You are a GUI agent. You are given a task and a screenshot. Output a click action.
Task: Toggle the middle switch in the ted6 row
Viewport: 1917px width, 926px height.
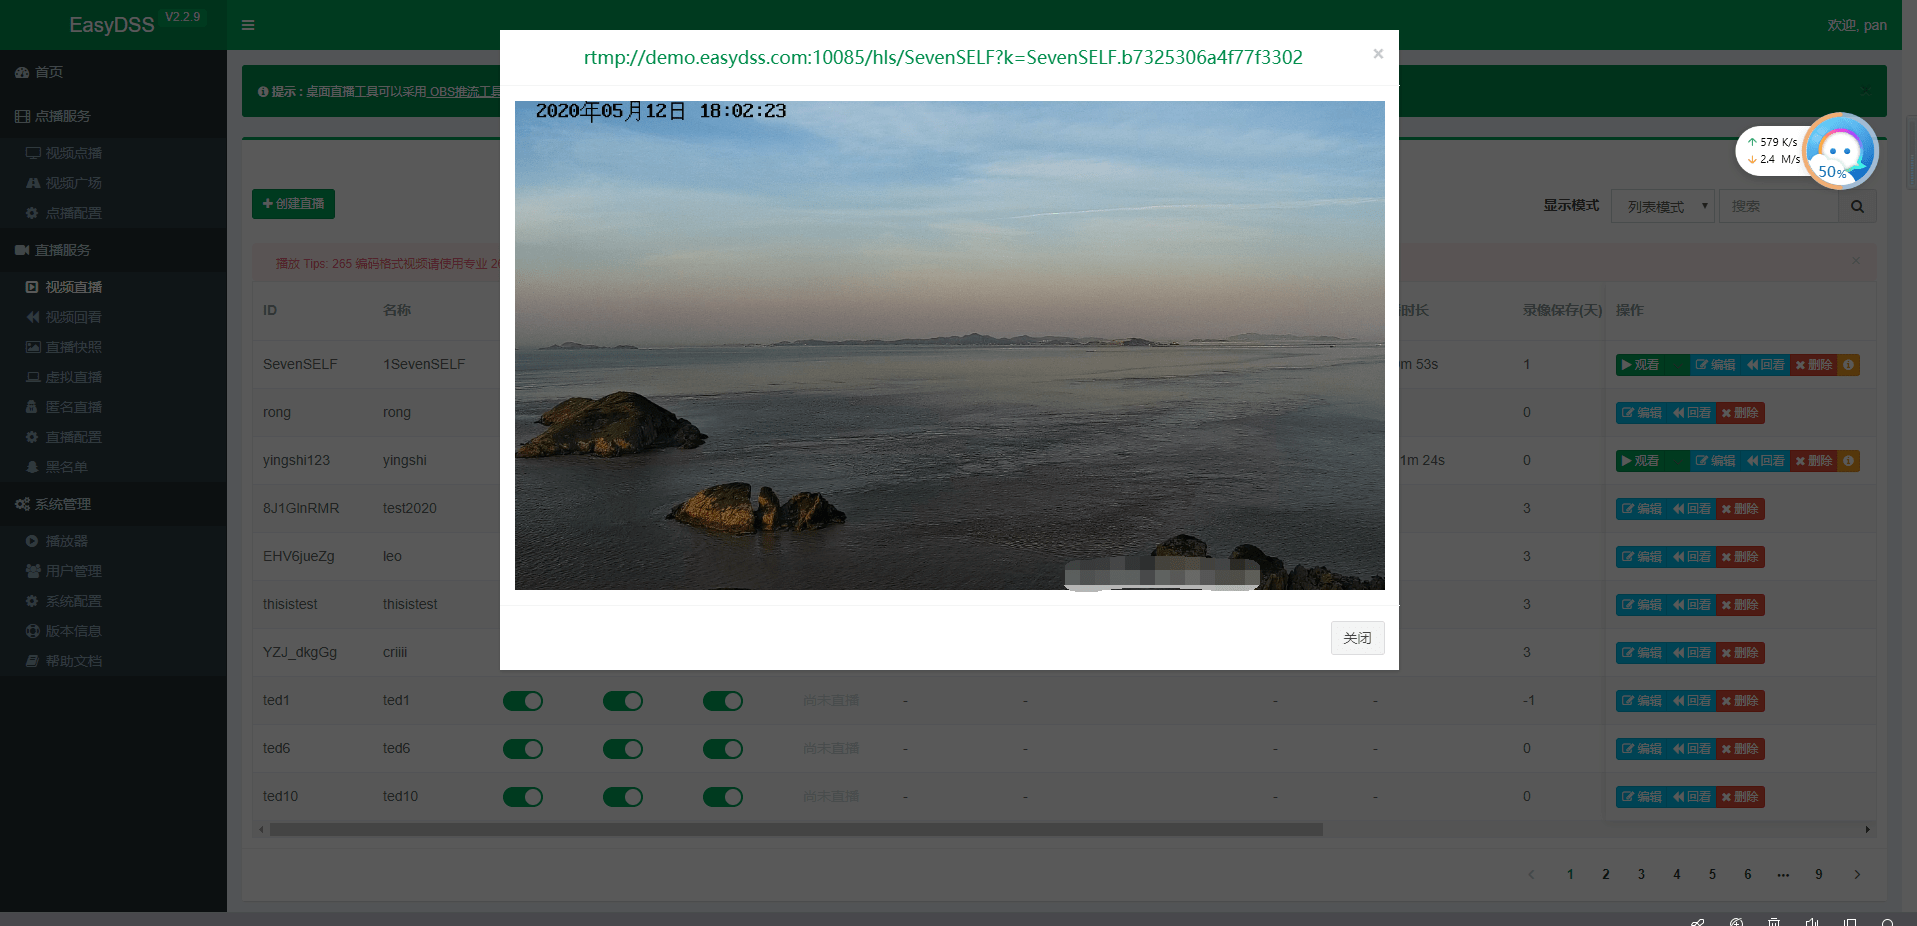pyautogui.click(x=622, y=749)
